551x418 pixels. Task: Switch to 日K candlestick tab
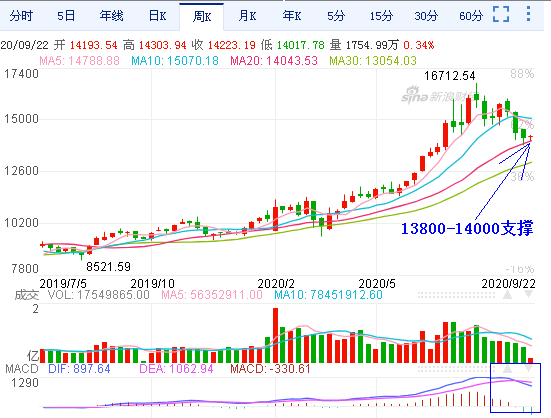(x=157, y=16)
